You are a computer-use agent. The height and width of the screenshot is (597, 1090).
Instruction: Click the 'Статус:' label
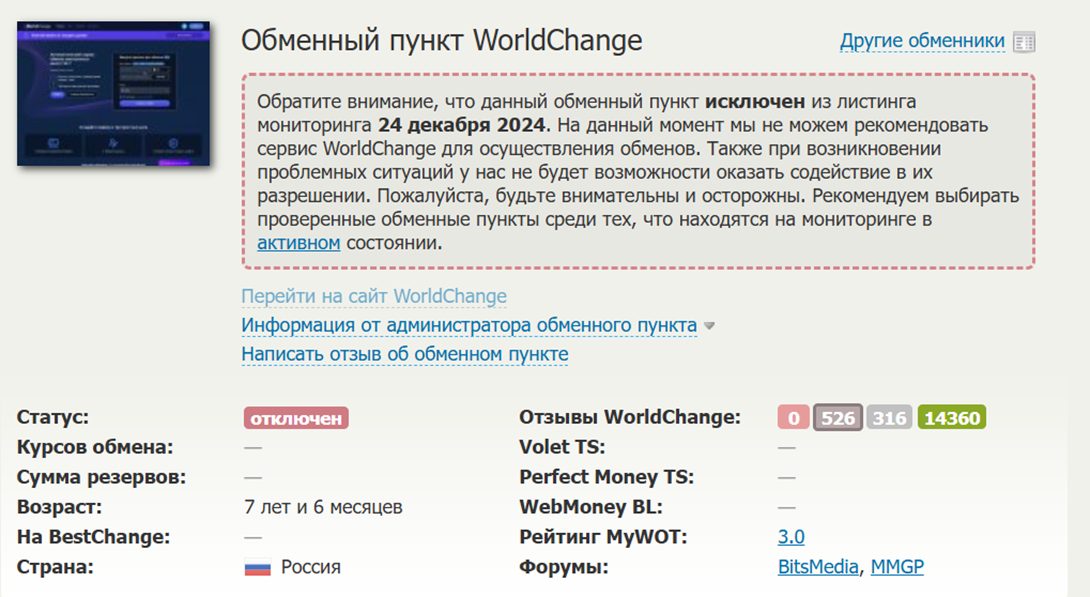point(53,418)
